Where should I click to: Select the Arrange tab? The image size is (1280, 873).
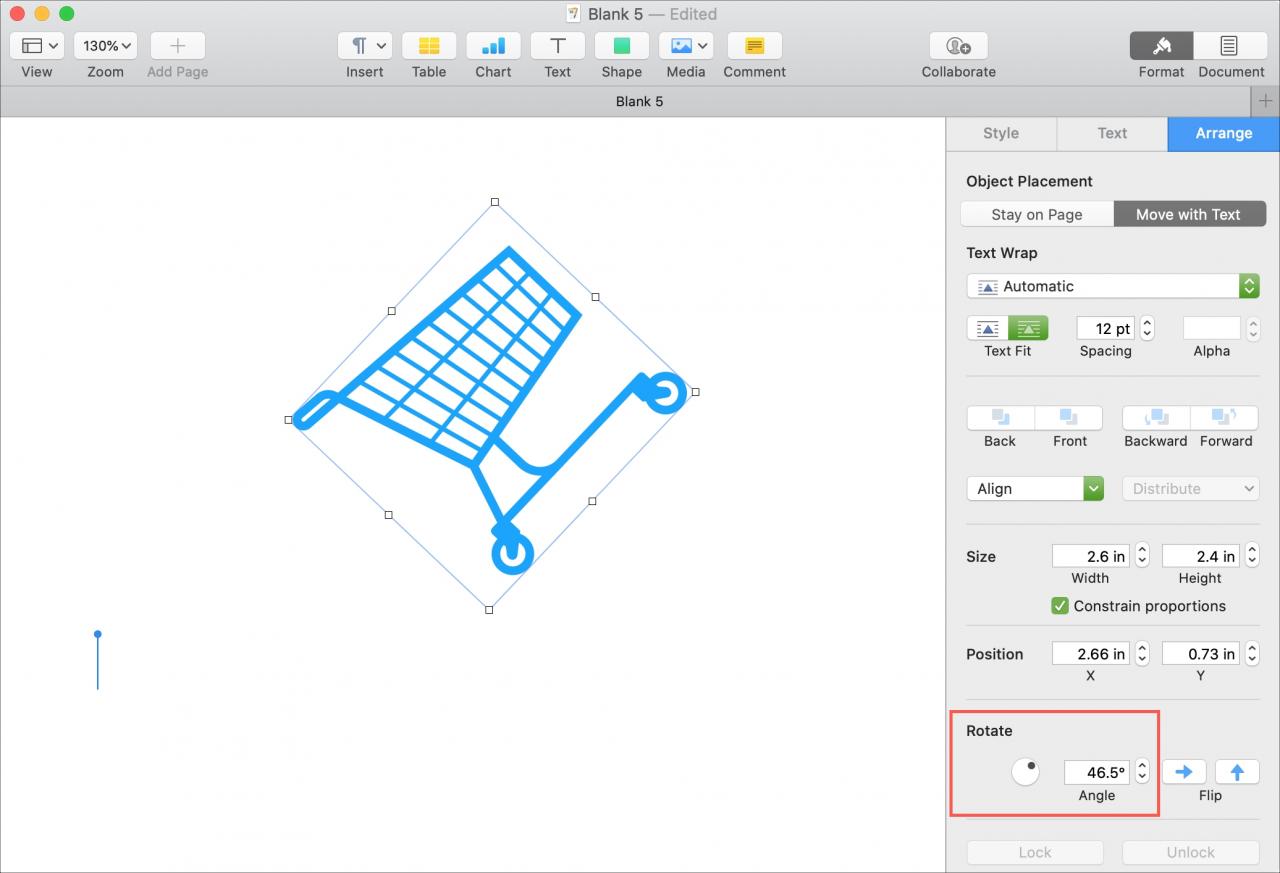pyautogui.click(x=1223, y=133)
